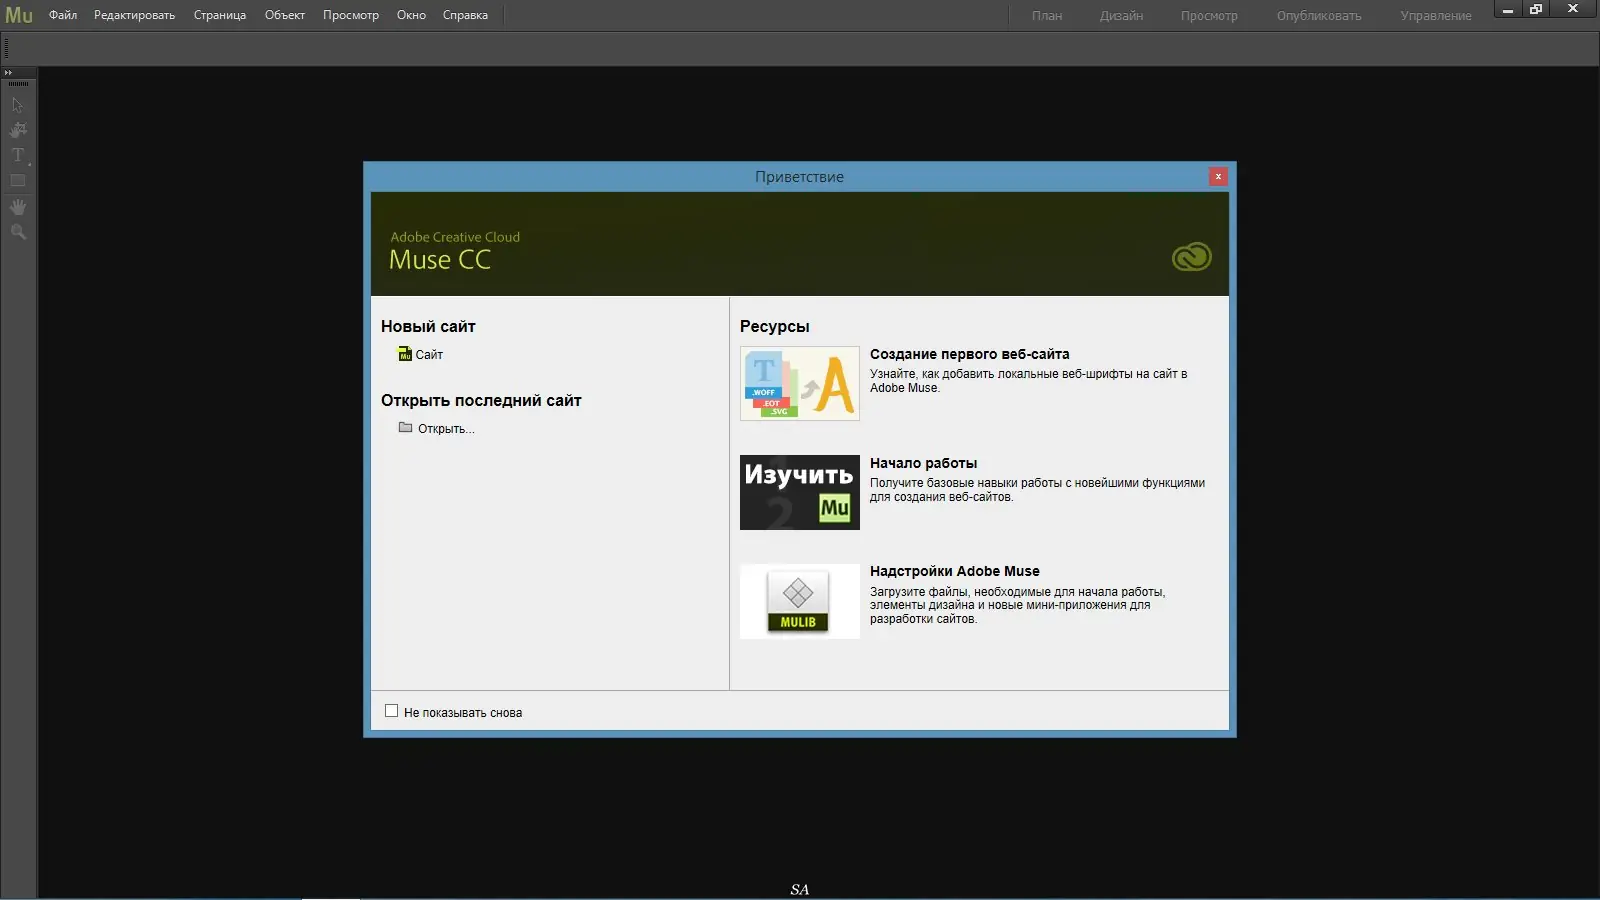Enable the Не показывать снова checkbox
1600x900 pixels.
pyautogui.click(x=391, y=710)
